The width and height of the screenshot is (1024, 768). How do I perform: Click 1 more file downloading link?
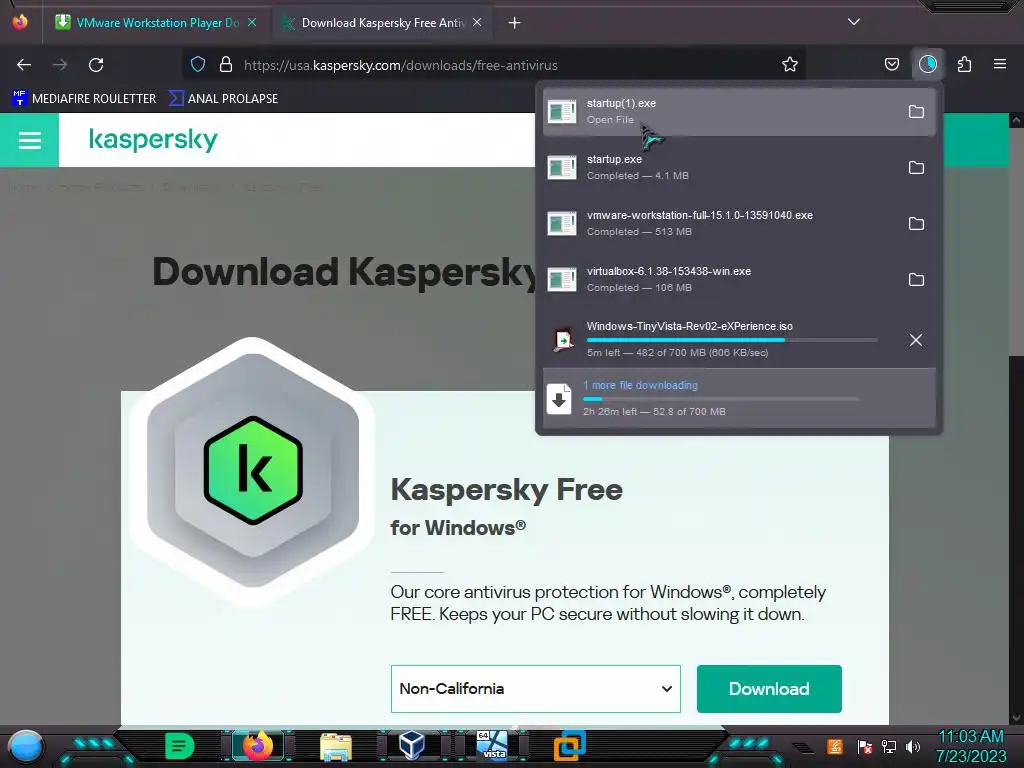(641, 385)
